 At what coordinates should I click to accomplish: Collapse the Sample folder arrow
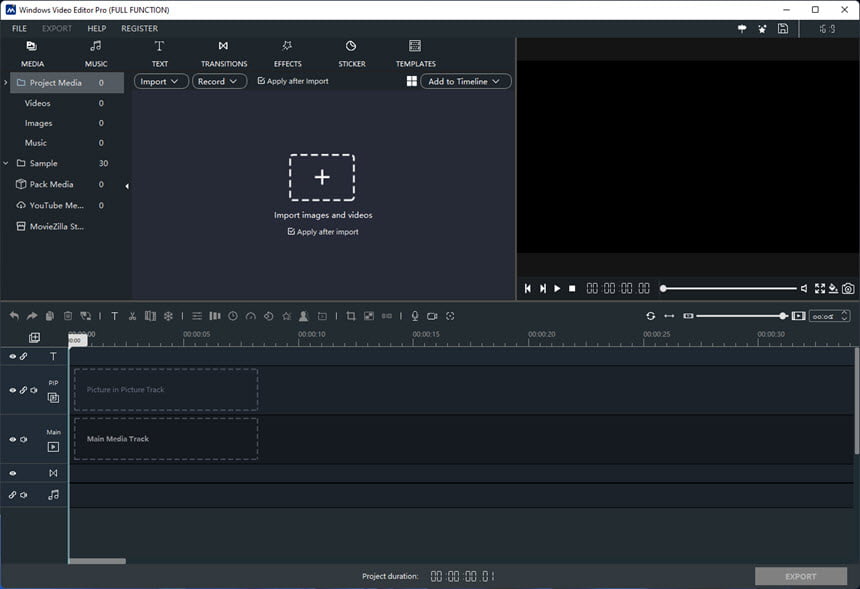tap(5, 163)
